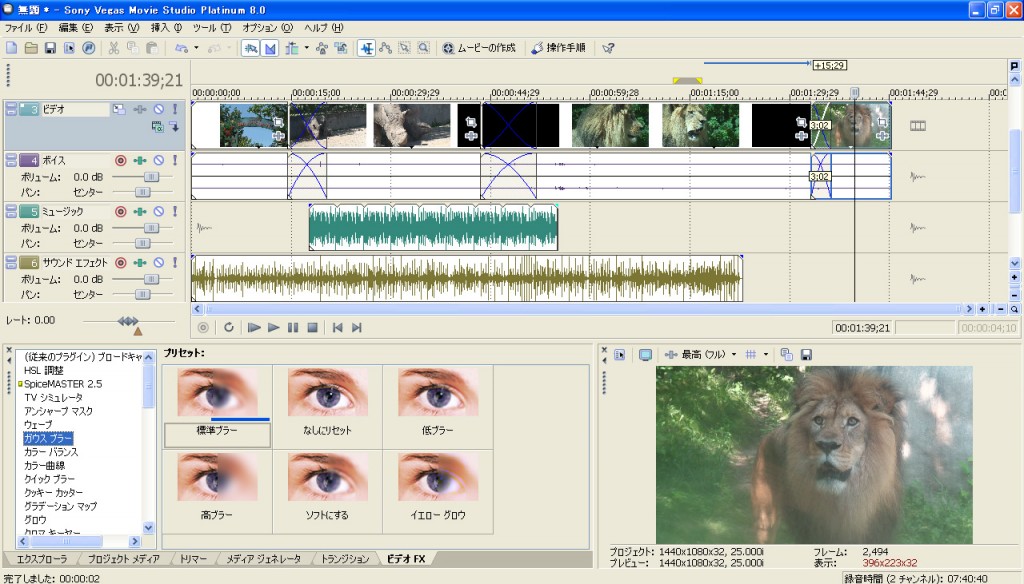Viewport: 1024px width, 584px height.
Task: Click the playback rate slider
Action: pos(128,321)
